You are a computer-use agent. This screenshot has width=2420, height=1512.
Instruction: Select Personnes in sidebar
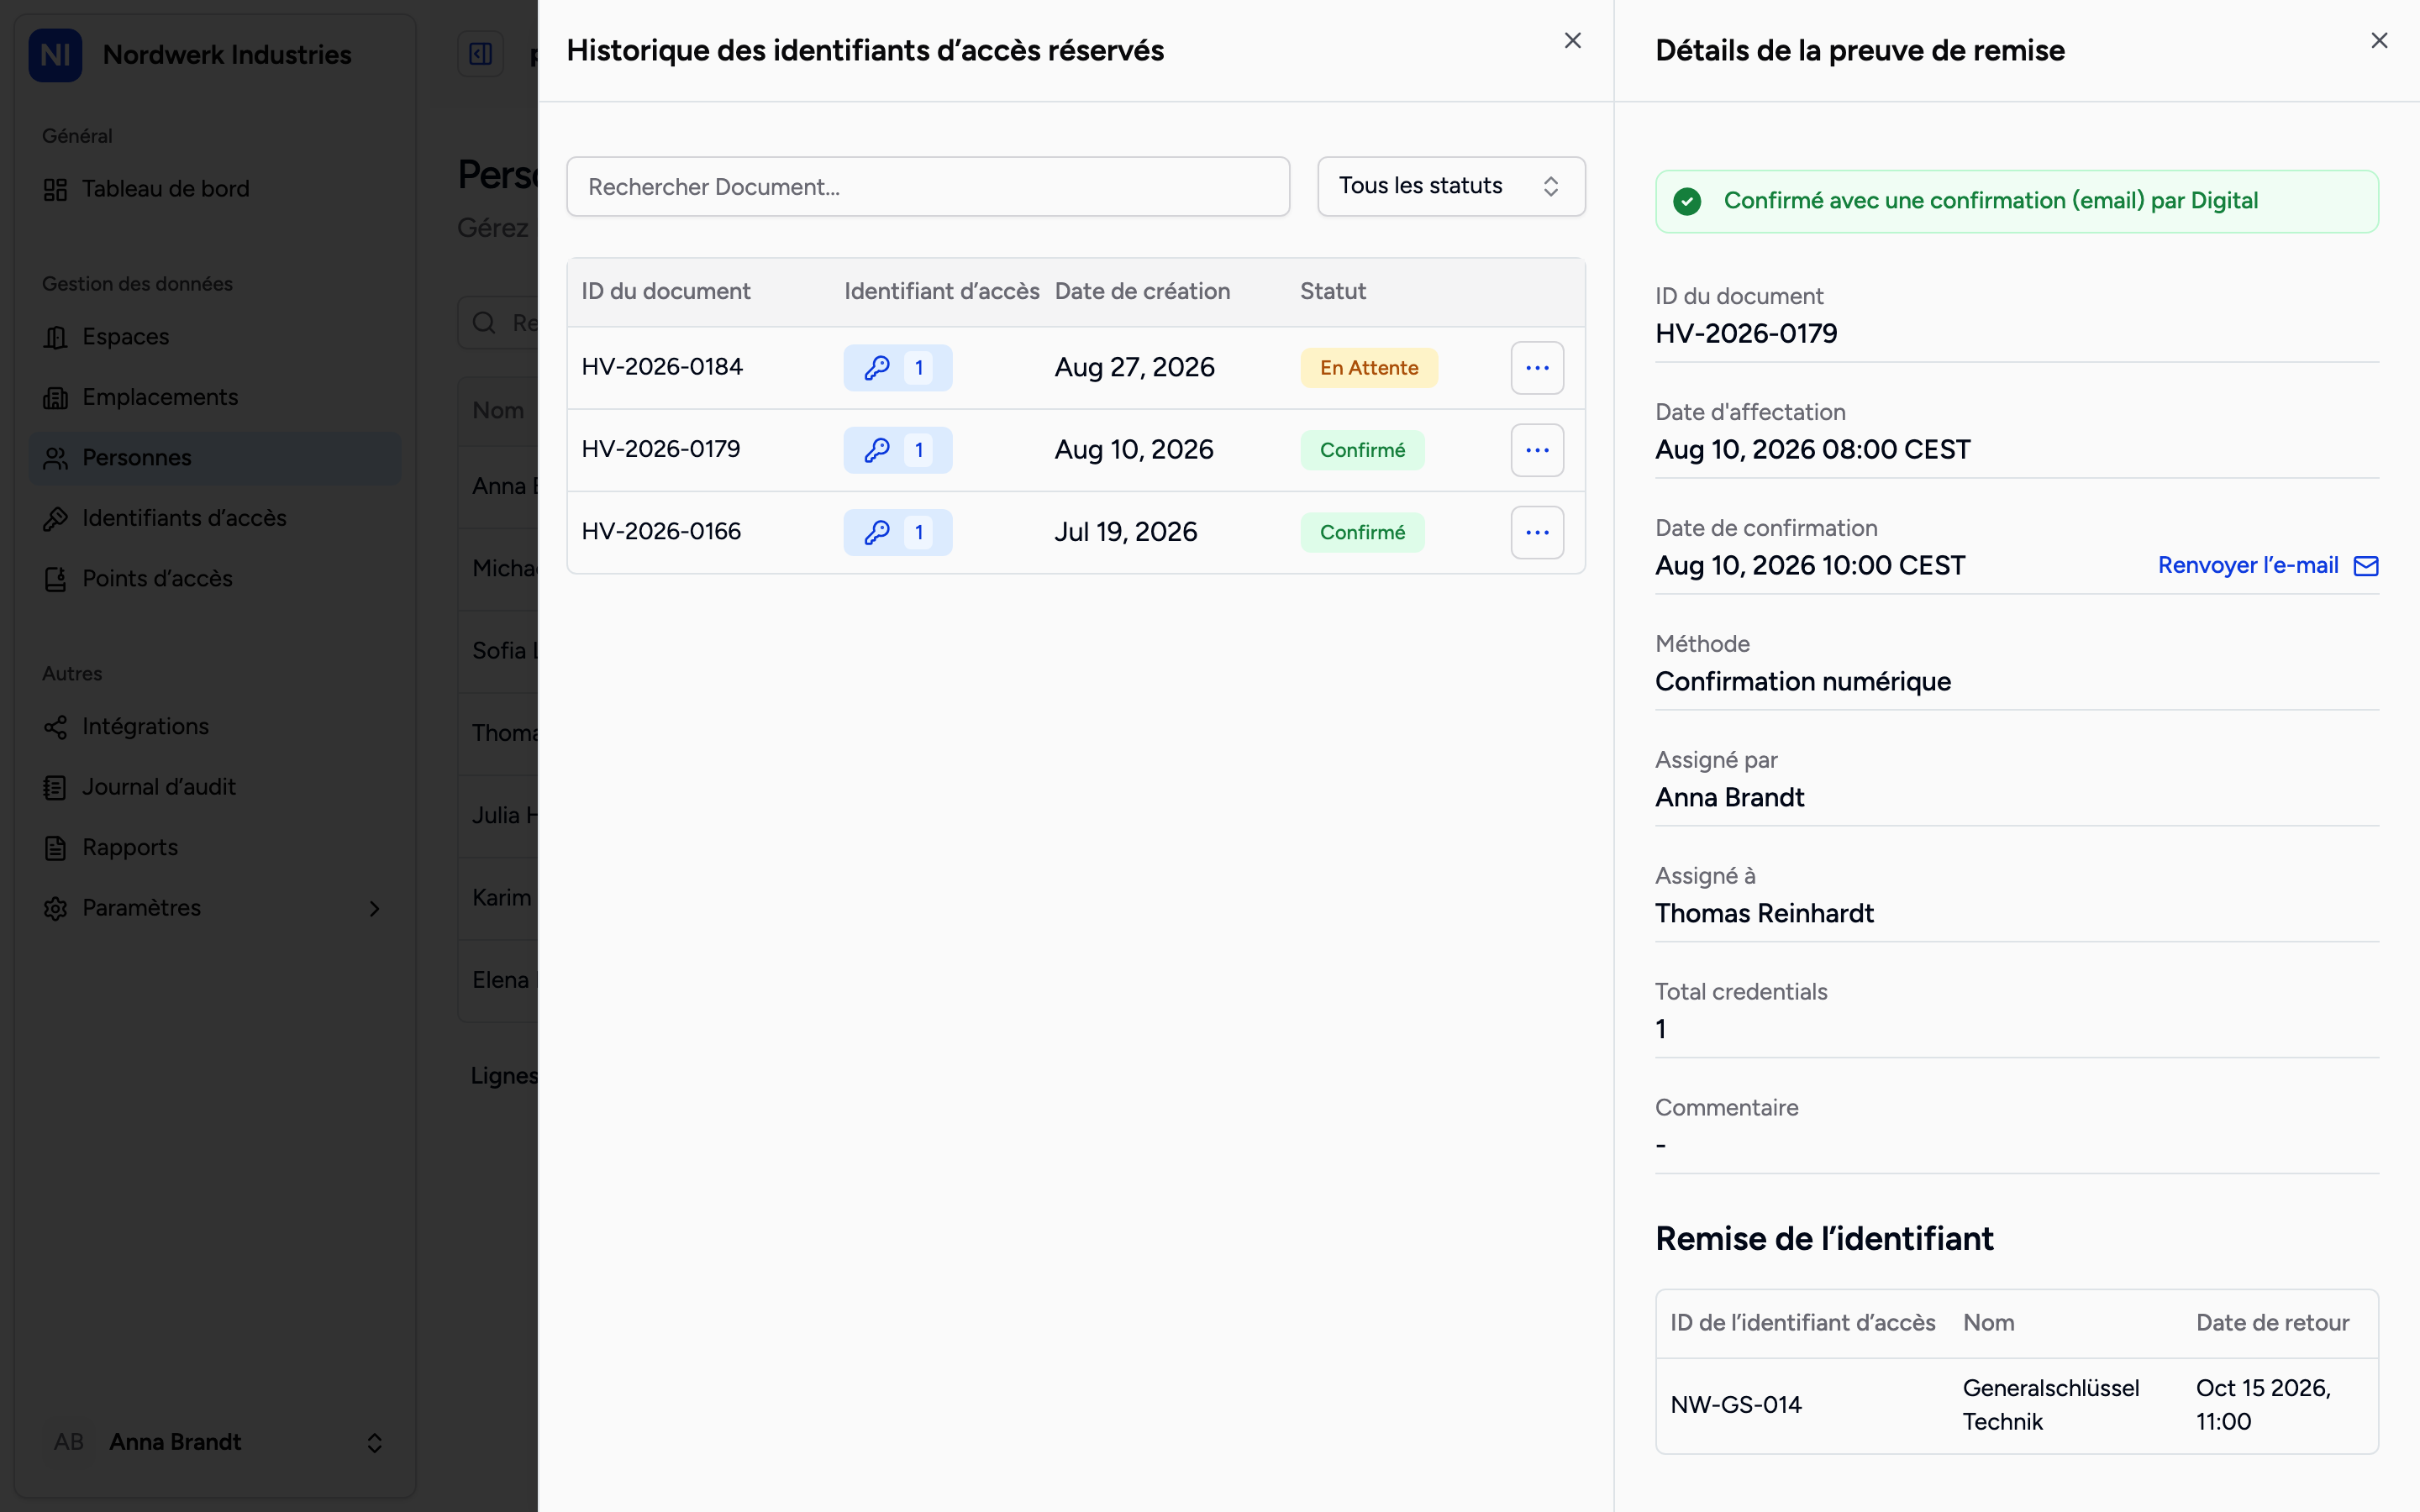pyautogui.click(x=215, y=458)
